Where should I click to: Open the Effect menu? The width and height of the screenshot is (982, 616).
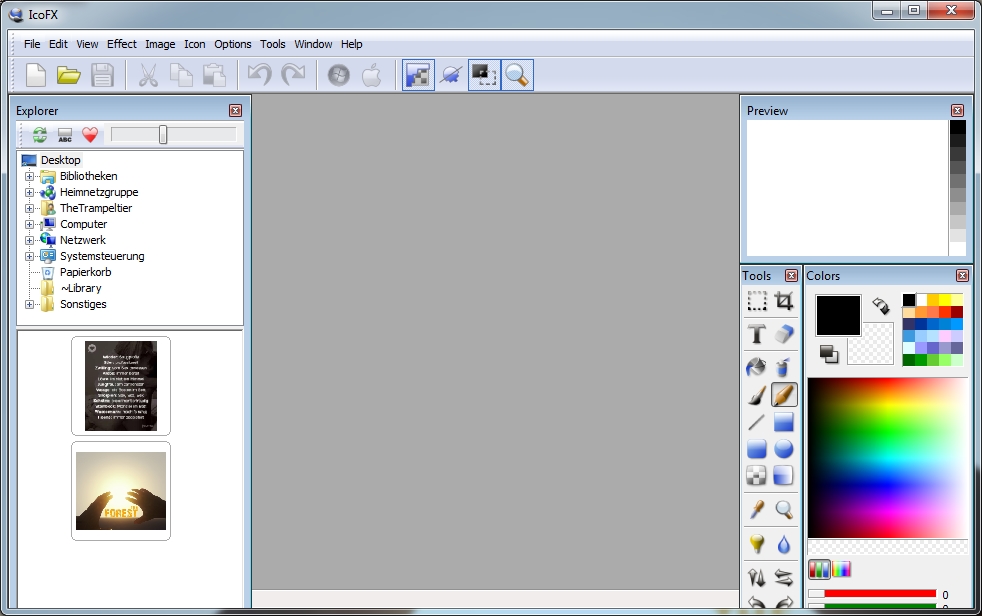click(122, 44)
